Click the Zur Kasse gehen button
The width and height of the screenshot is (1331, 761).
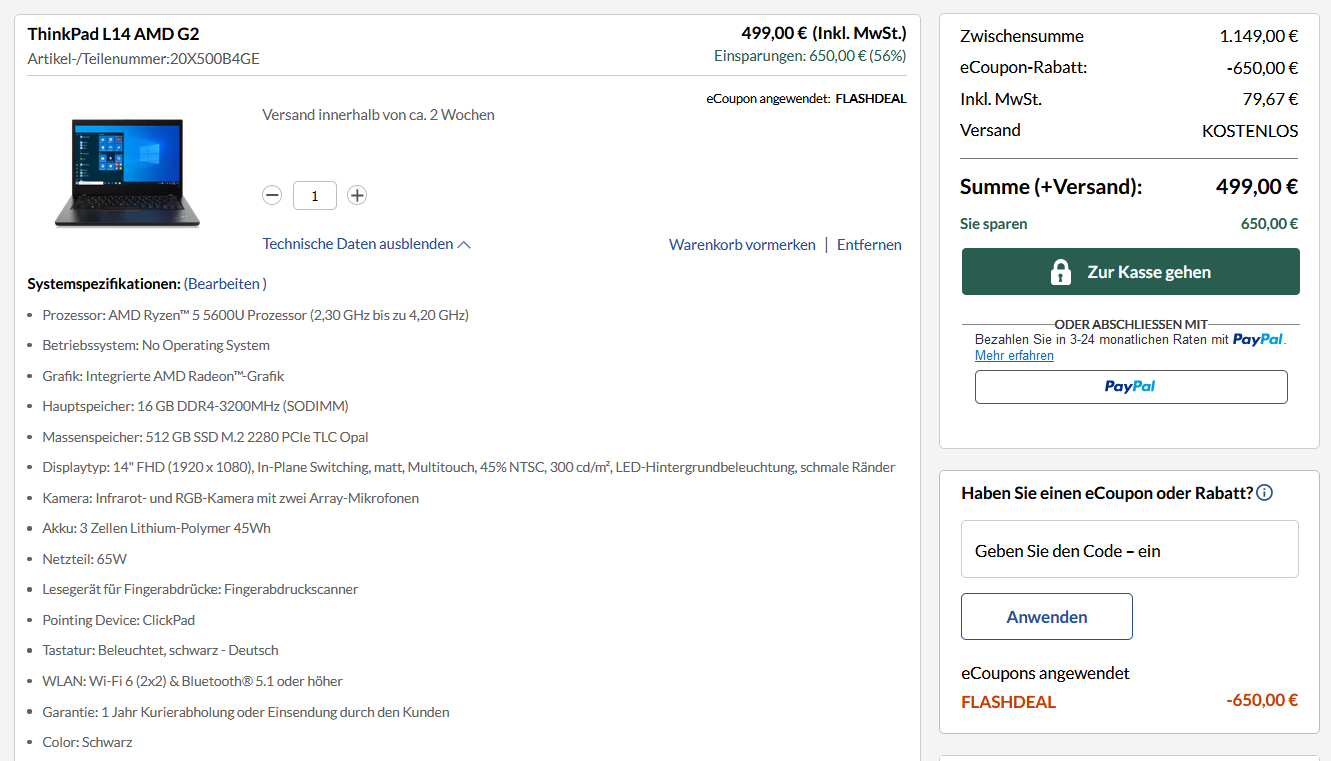[1130, 271]
